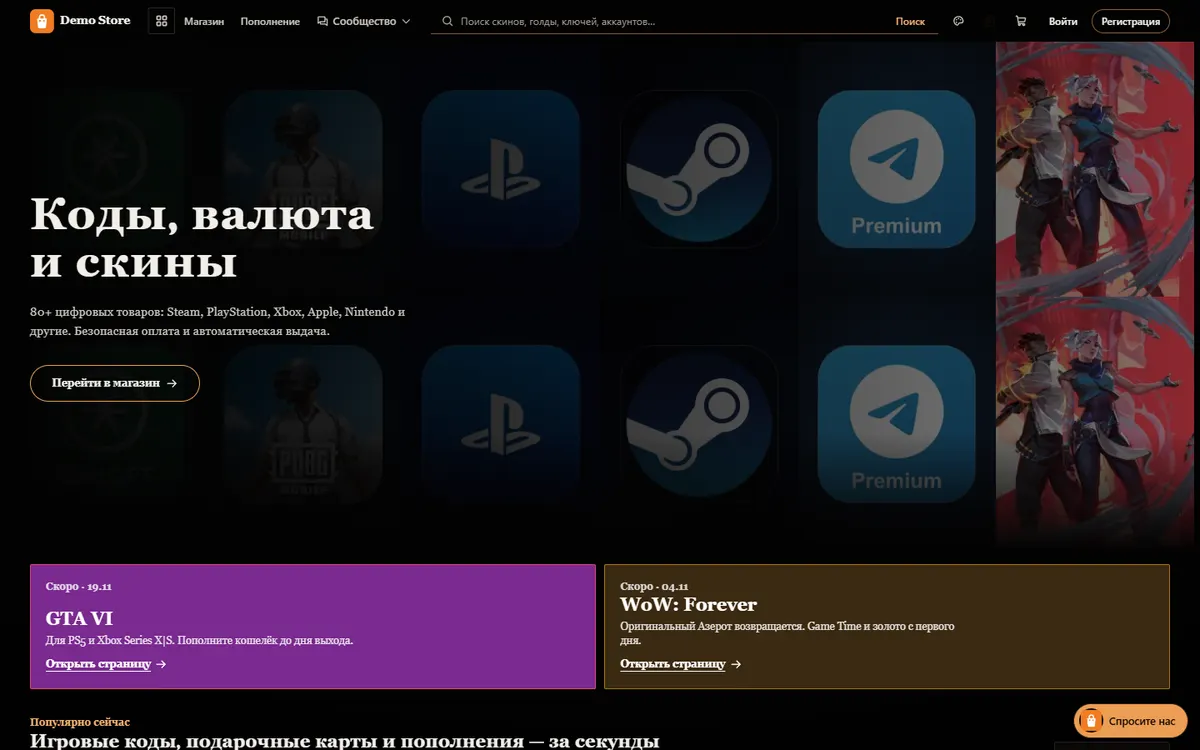Open the Магазин menu item
This screenshot has height=750, width=1200.
point(204,21)
